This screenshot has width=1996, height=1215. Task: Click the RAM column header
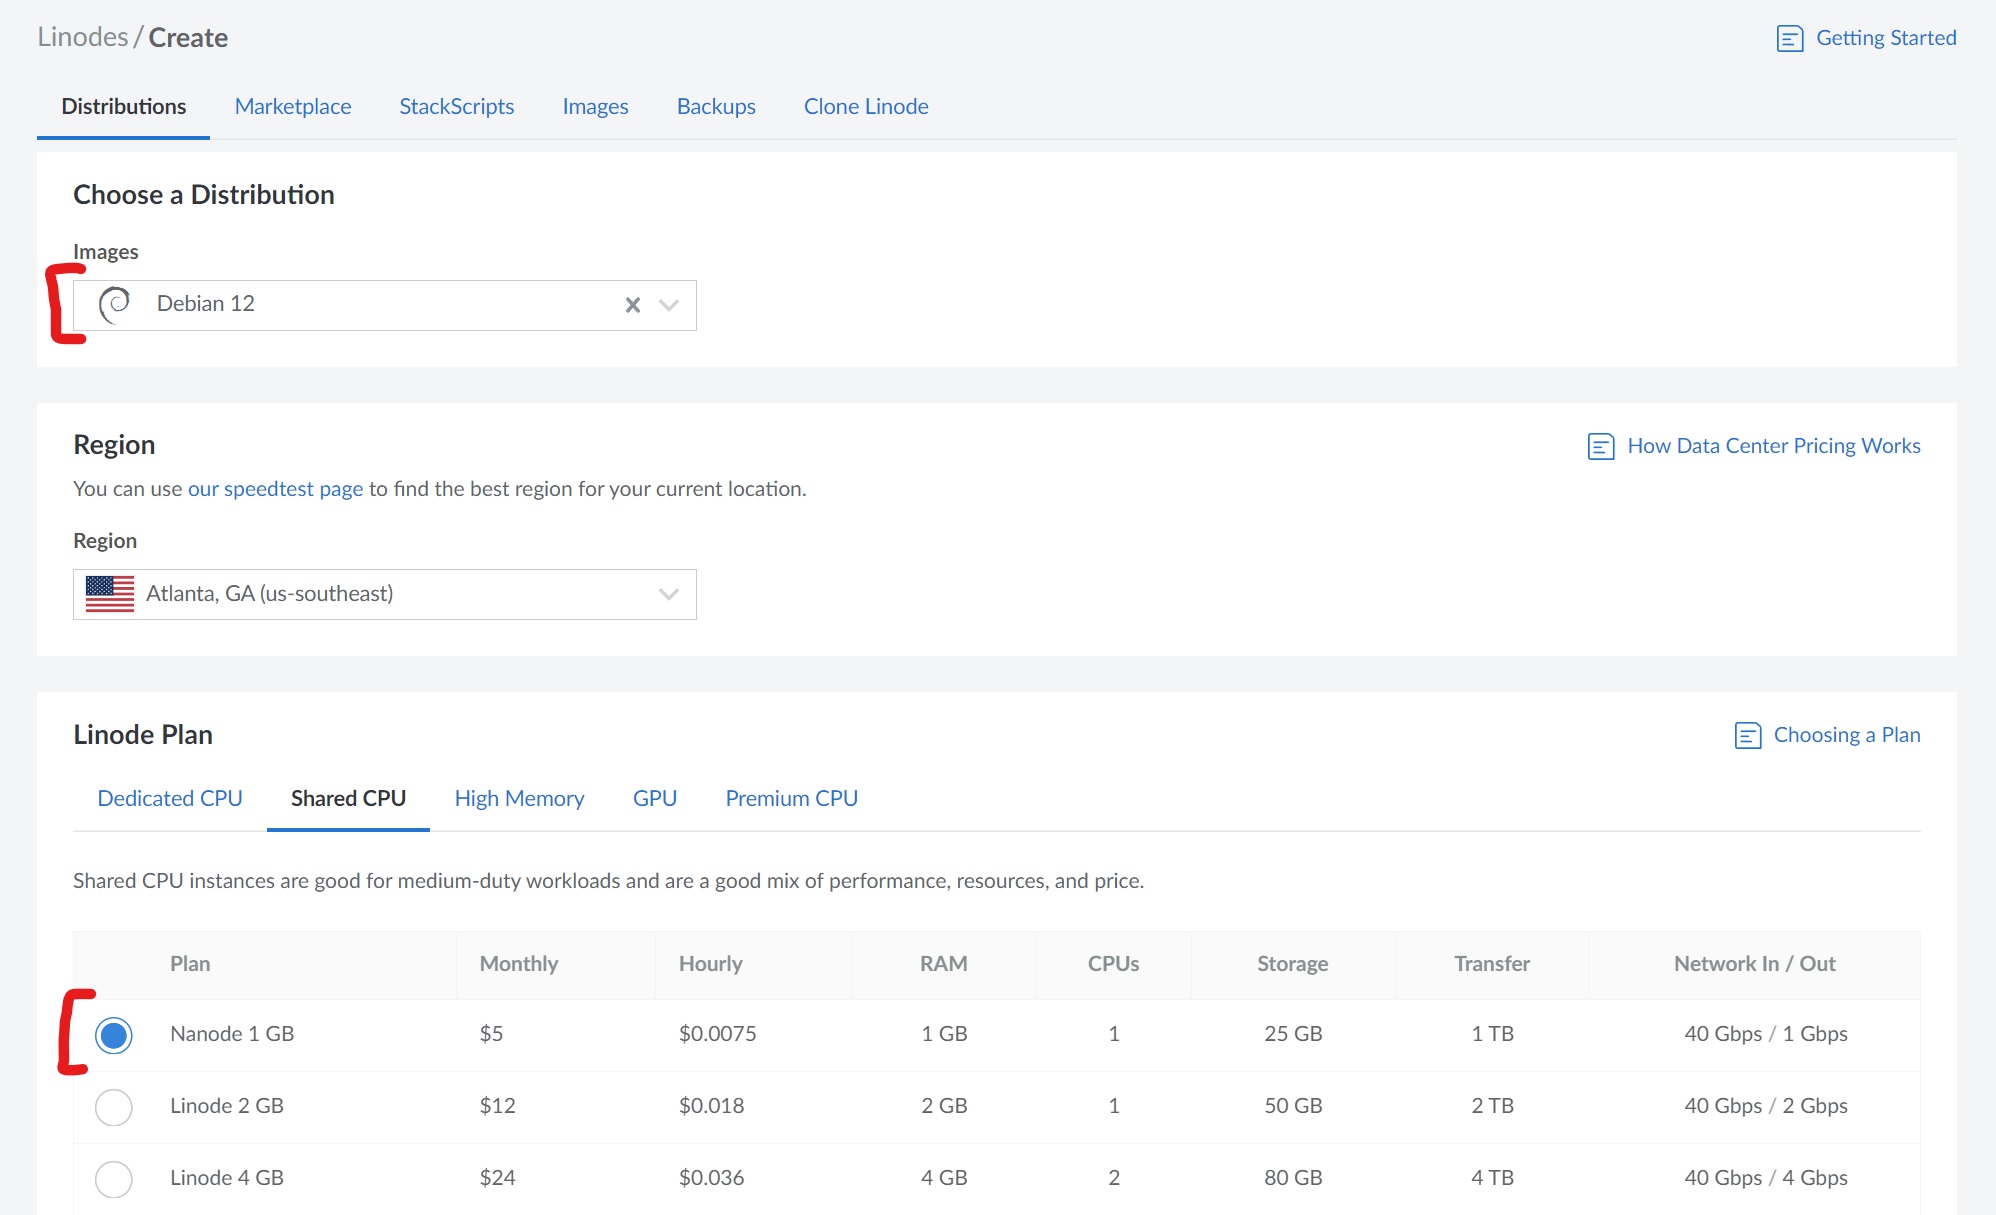pyautogui.click(x=944, y=964)
